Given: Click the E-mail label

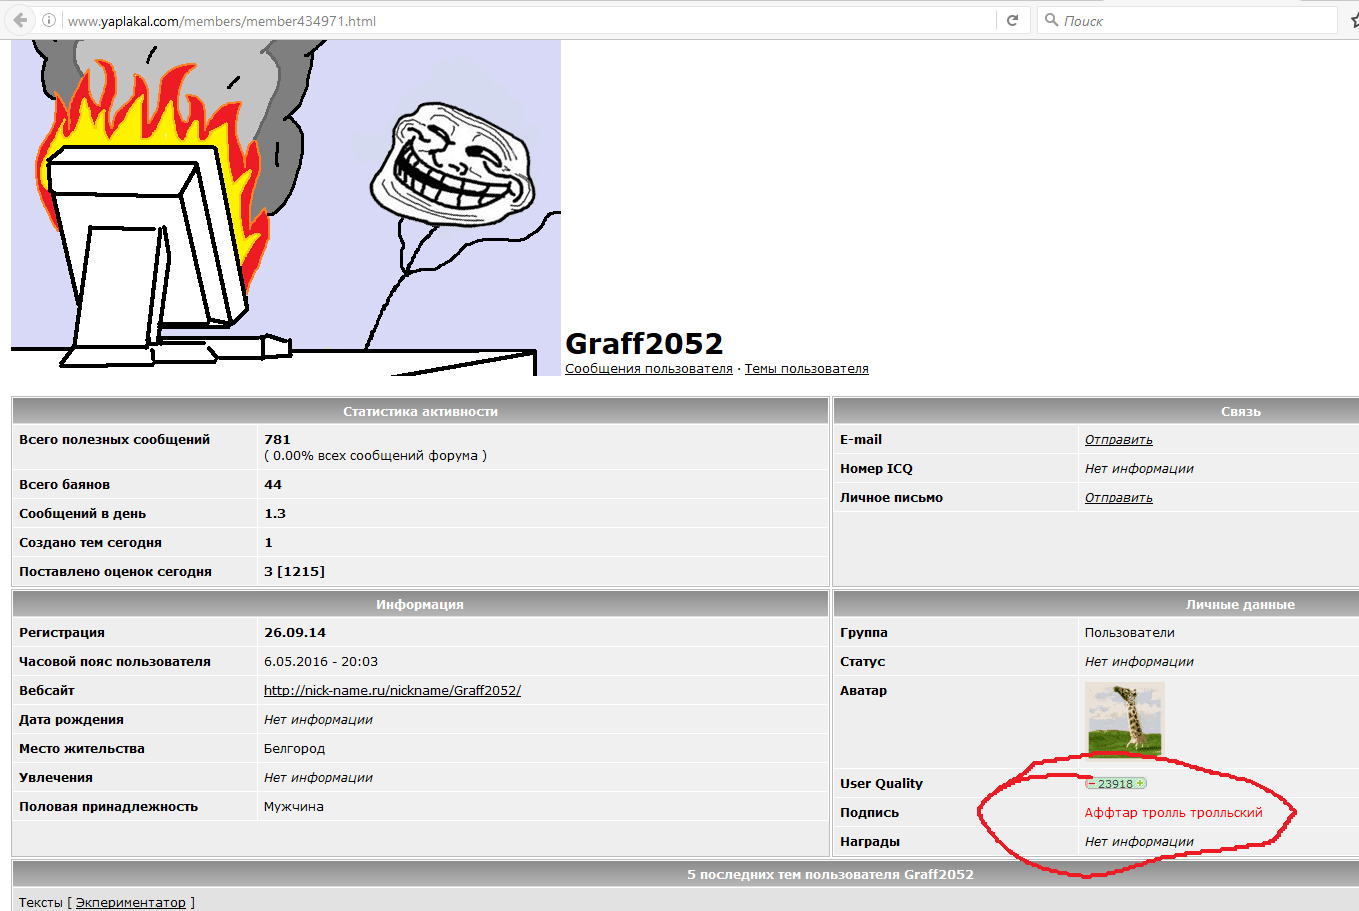Looking at the screenshot, I should pos(861,440).
